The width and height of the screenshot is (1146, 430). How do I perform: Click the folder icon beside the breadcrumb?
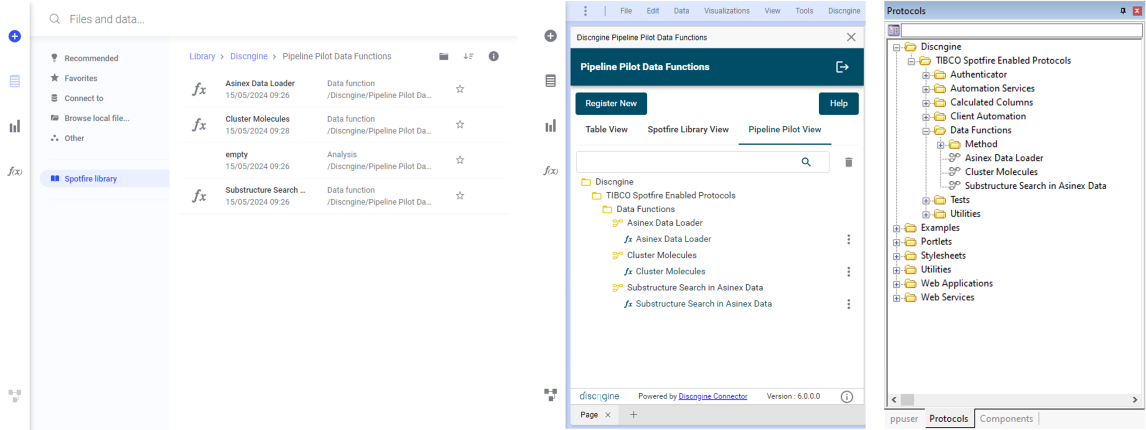pyautogui.click(x=443, y=56)
